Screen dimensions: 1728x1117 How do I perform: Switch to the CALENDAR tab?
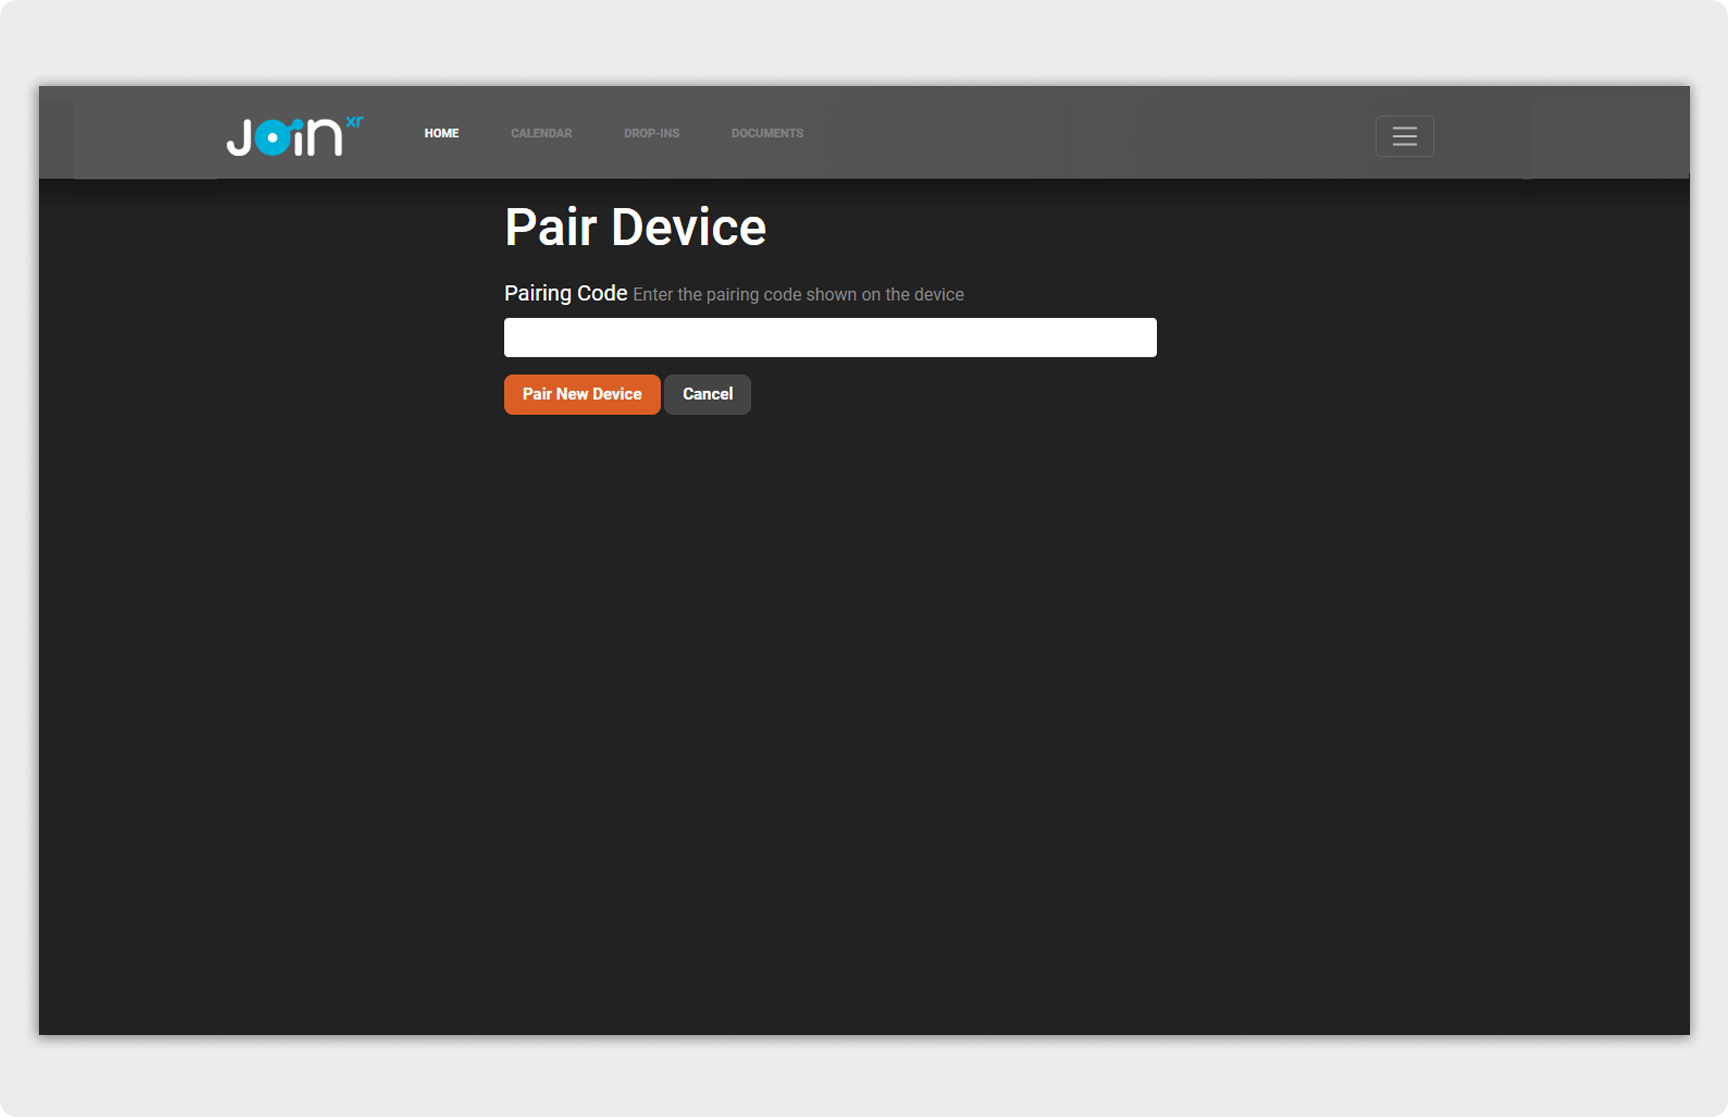541,133
